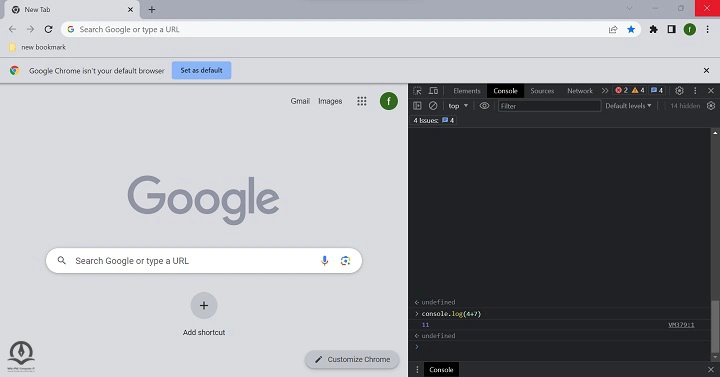Screen dimensions: 720x377
Task: Open the Google apps grid
Action: [362, 101]
